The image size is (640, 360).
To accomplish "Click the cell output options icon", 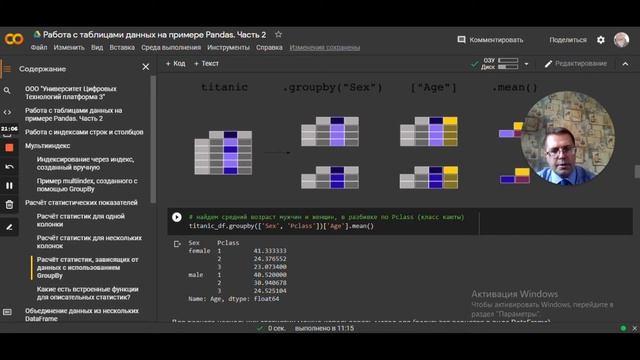I will coord(177,244).
